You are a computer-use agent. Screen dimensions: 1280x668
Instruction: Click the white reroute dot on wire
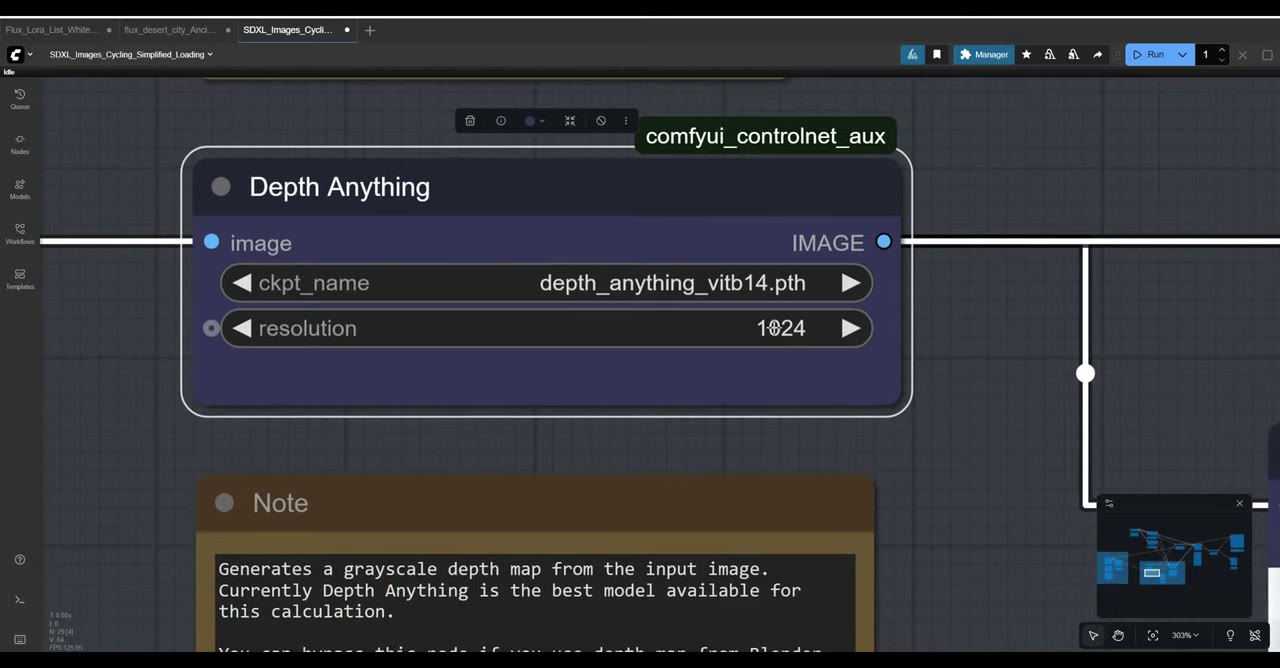point(1085,373)
